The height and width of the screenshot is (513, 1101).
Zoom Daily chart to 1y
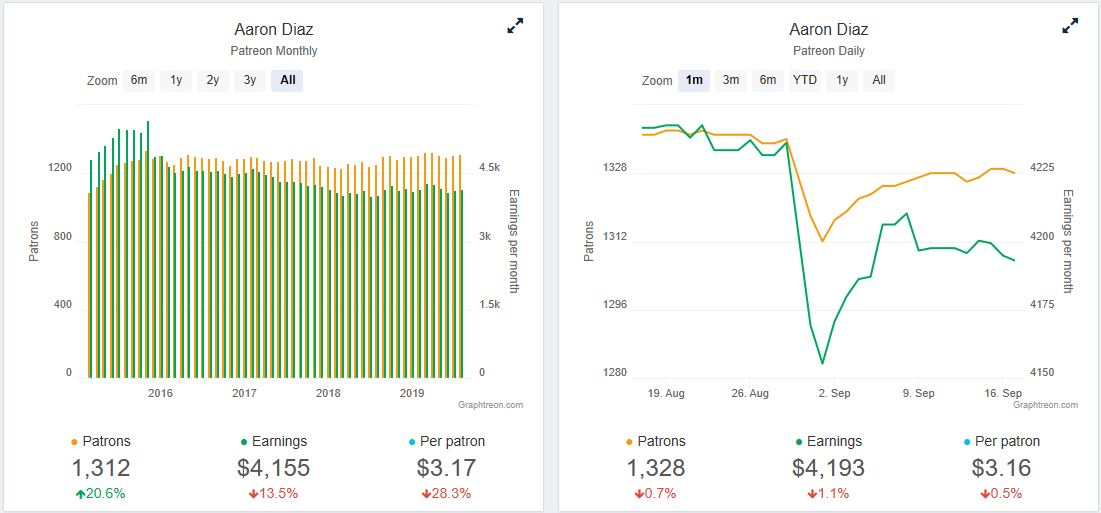click(842, 80)
